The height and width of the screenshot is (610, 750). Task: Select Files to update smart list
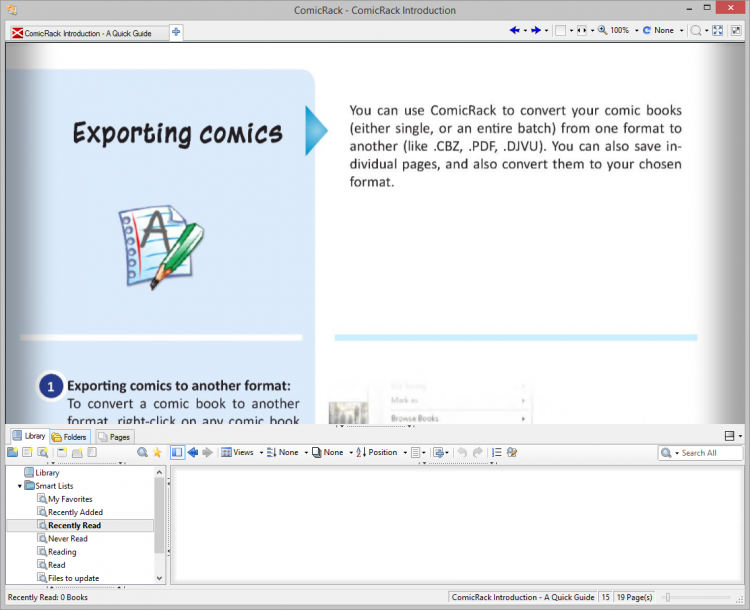point(68,578)
